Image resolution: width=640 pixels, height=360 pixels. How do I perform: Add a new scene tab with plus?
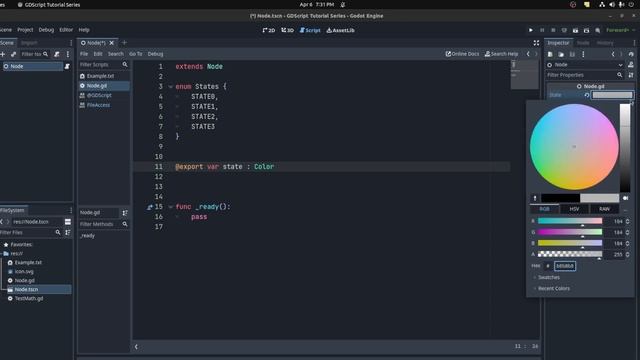(x=124, y=42)
